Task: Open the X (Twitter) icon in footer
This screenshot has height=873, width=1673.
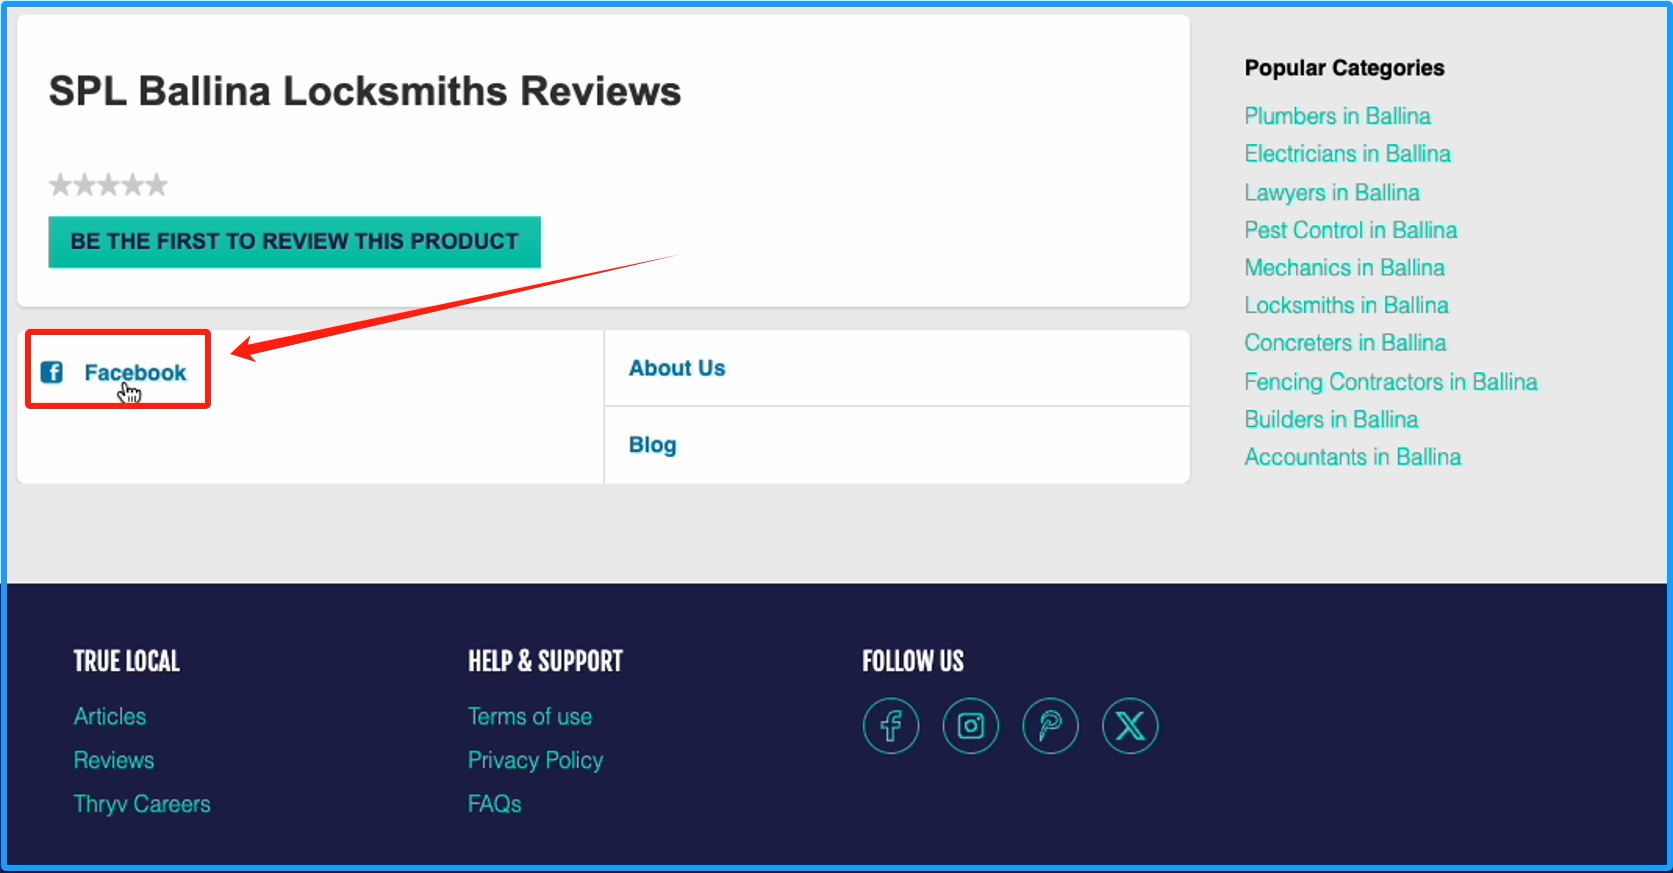Action: [x=1130, y=726]
